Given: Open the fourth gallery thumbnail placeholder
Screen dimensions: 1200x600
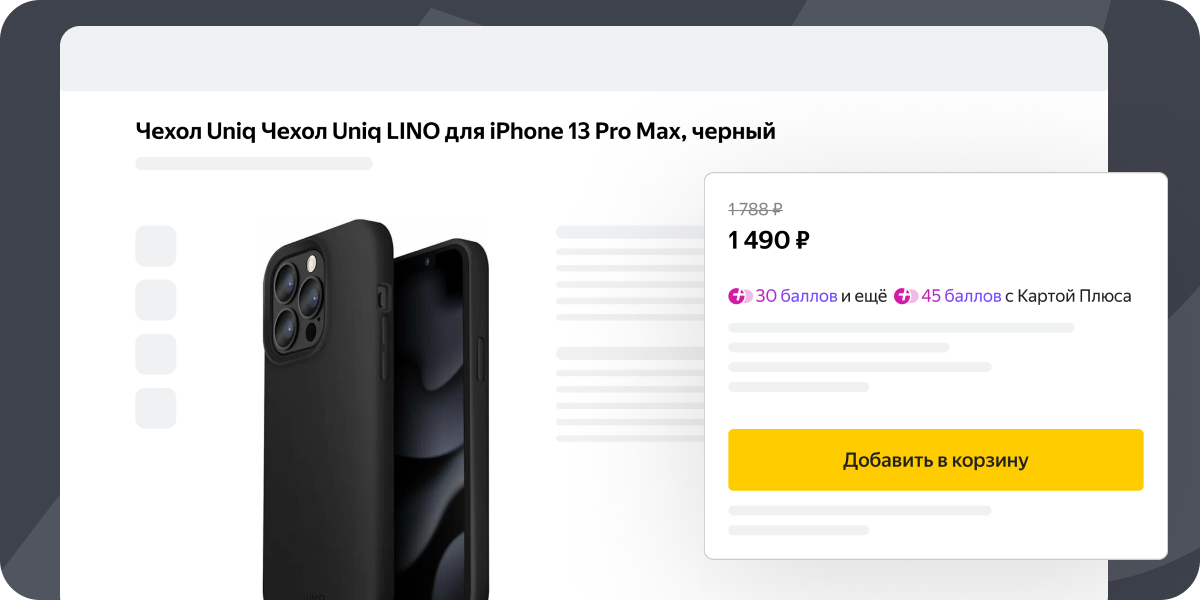Looking at the screenshot, I should pos(155,408).
